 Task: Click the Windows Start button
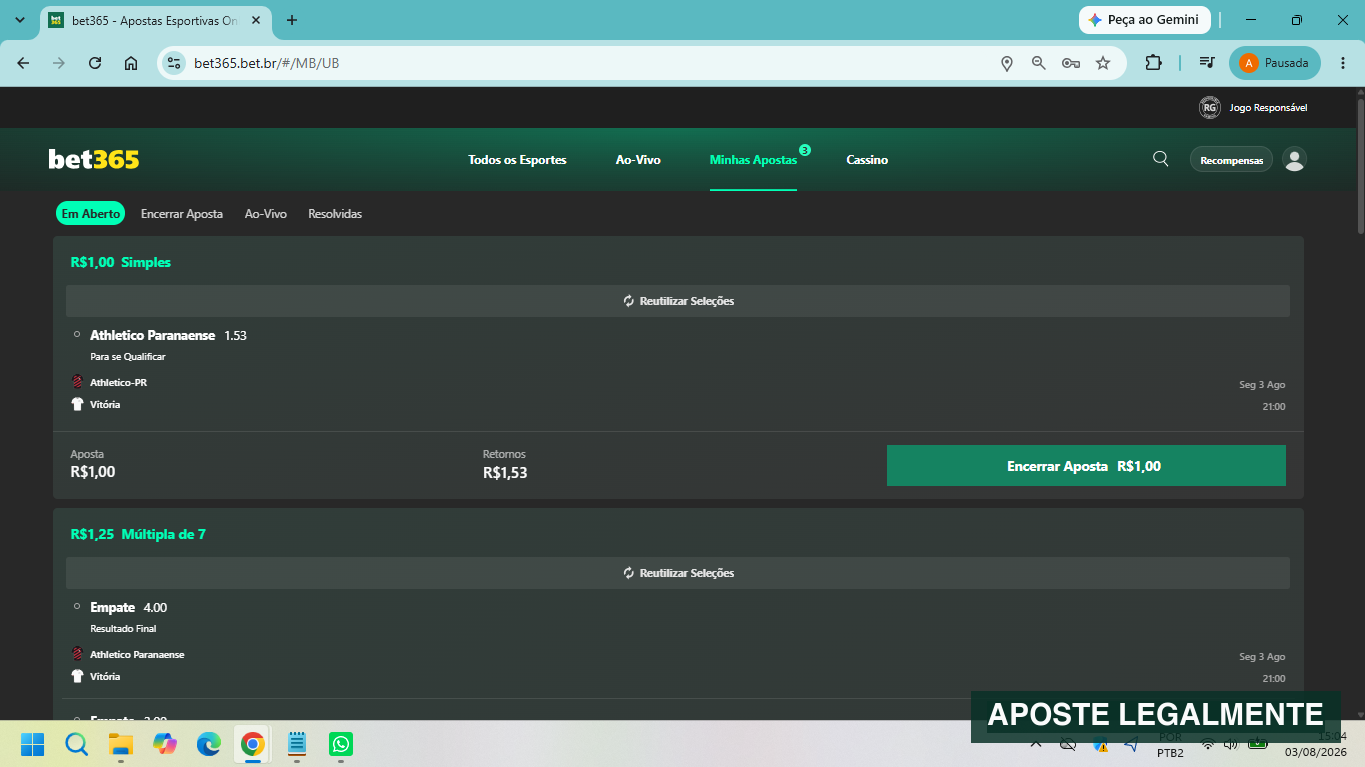pos(33,744)
